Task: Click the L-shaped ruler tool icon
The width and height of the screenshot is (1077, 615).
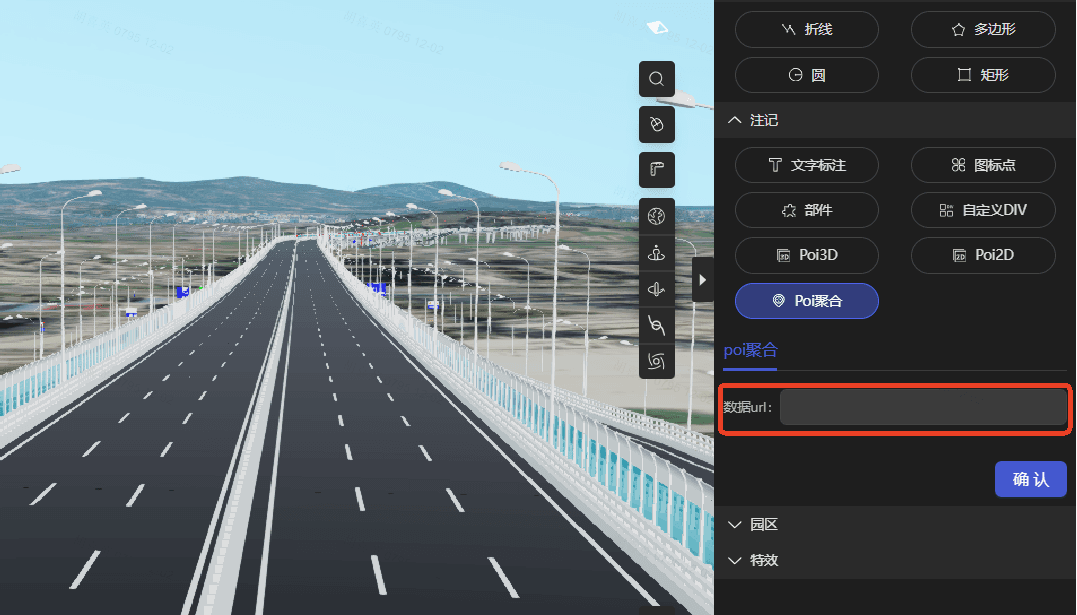Action: pyautogui.click(x=657, y=170)
